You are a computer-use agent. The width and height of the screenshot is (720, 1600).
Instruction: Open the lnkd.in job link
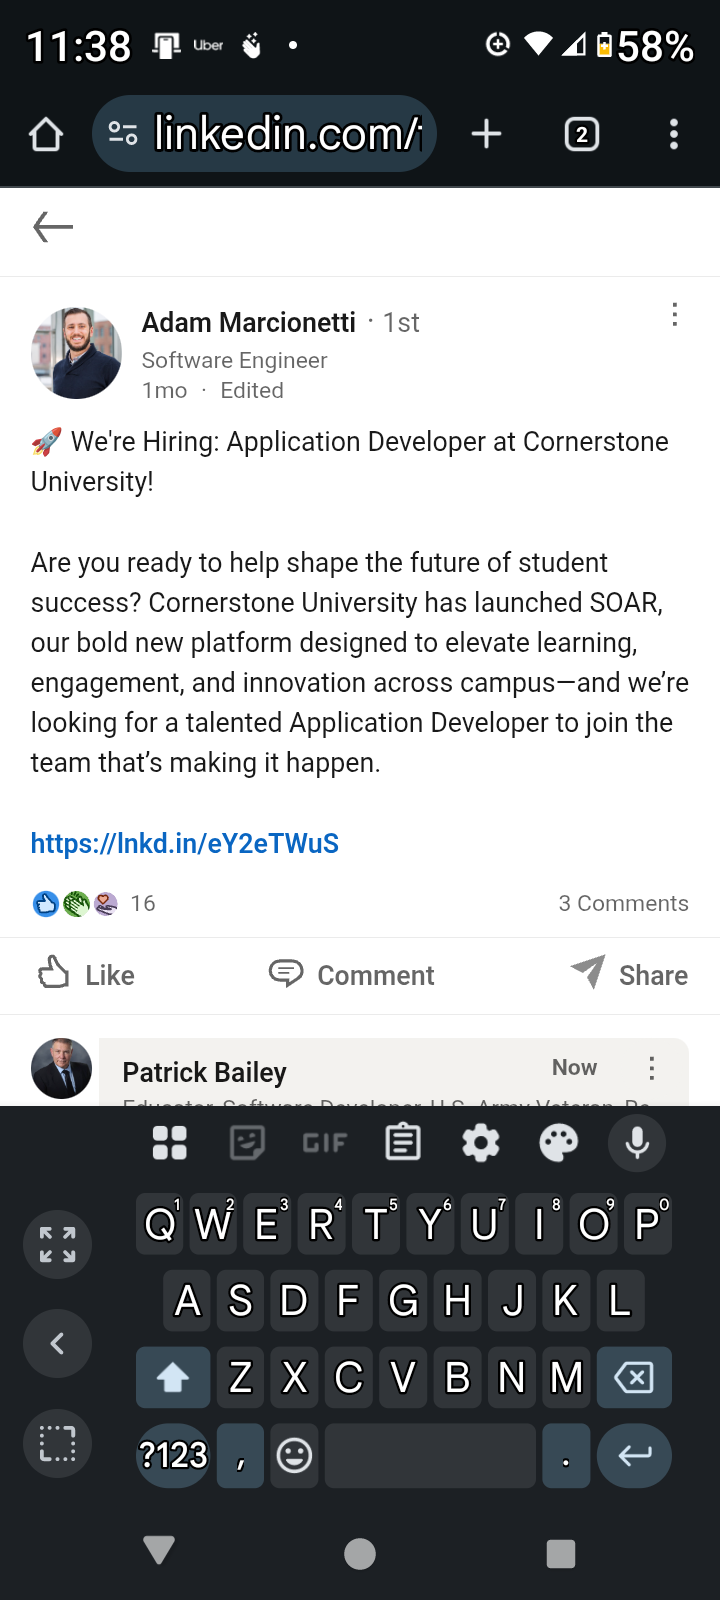point(185,843)
